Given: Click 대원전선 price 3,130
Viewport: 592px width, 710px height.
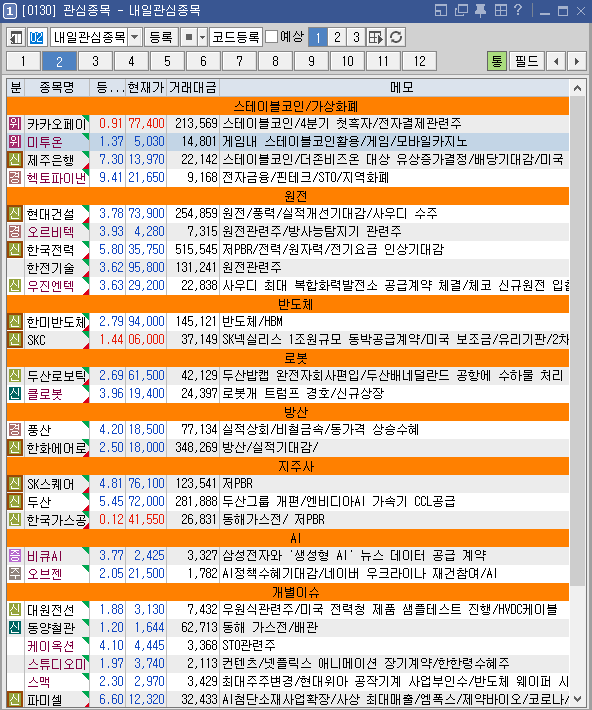Looking at the screenshot, I should tap(149, 609).
